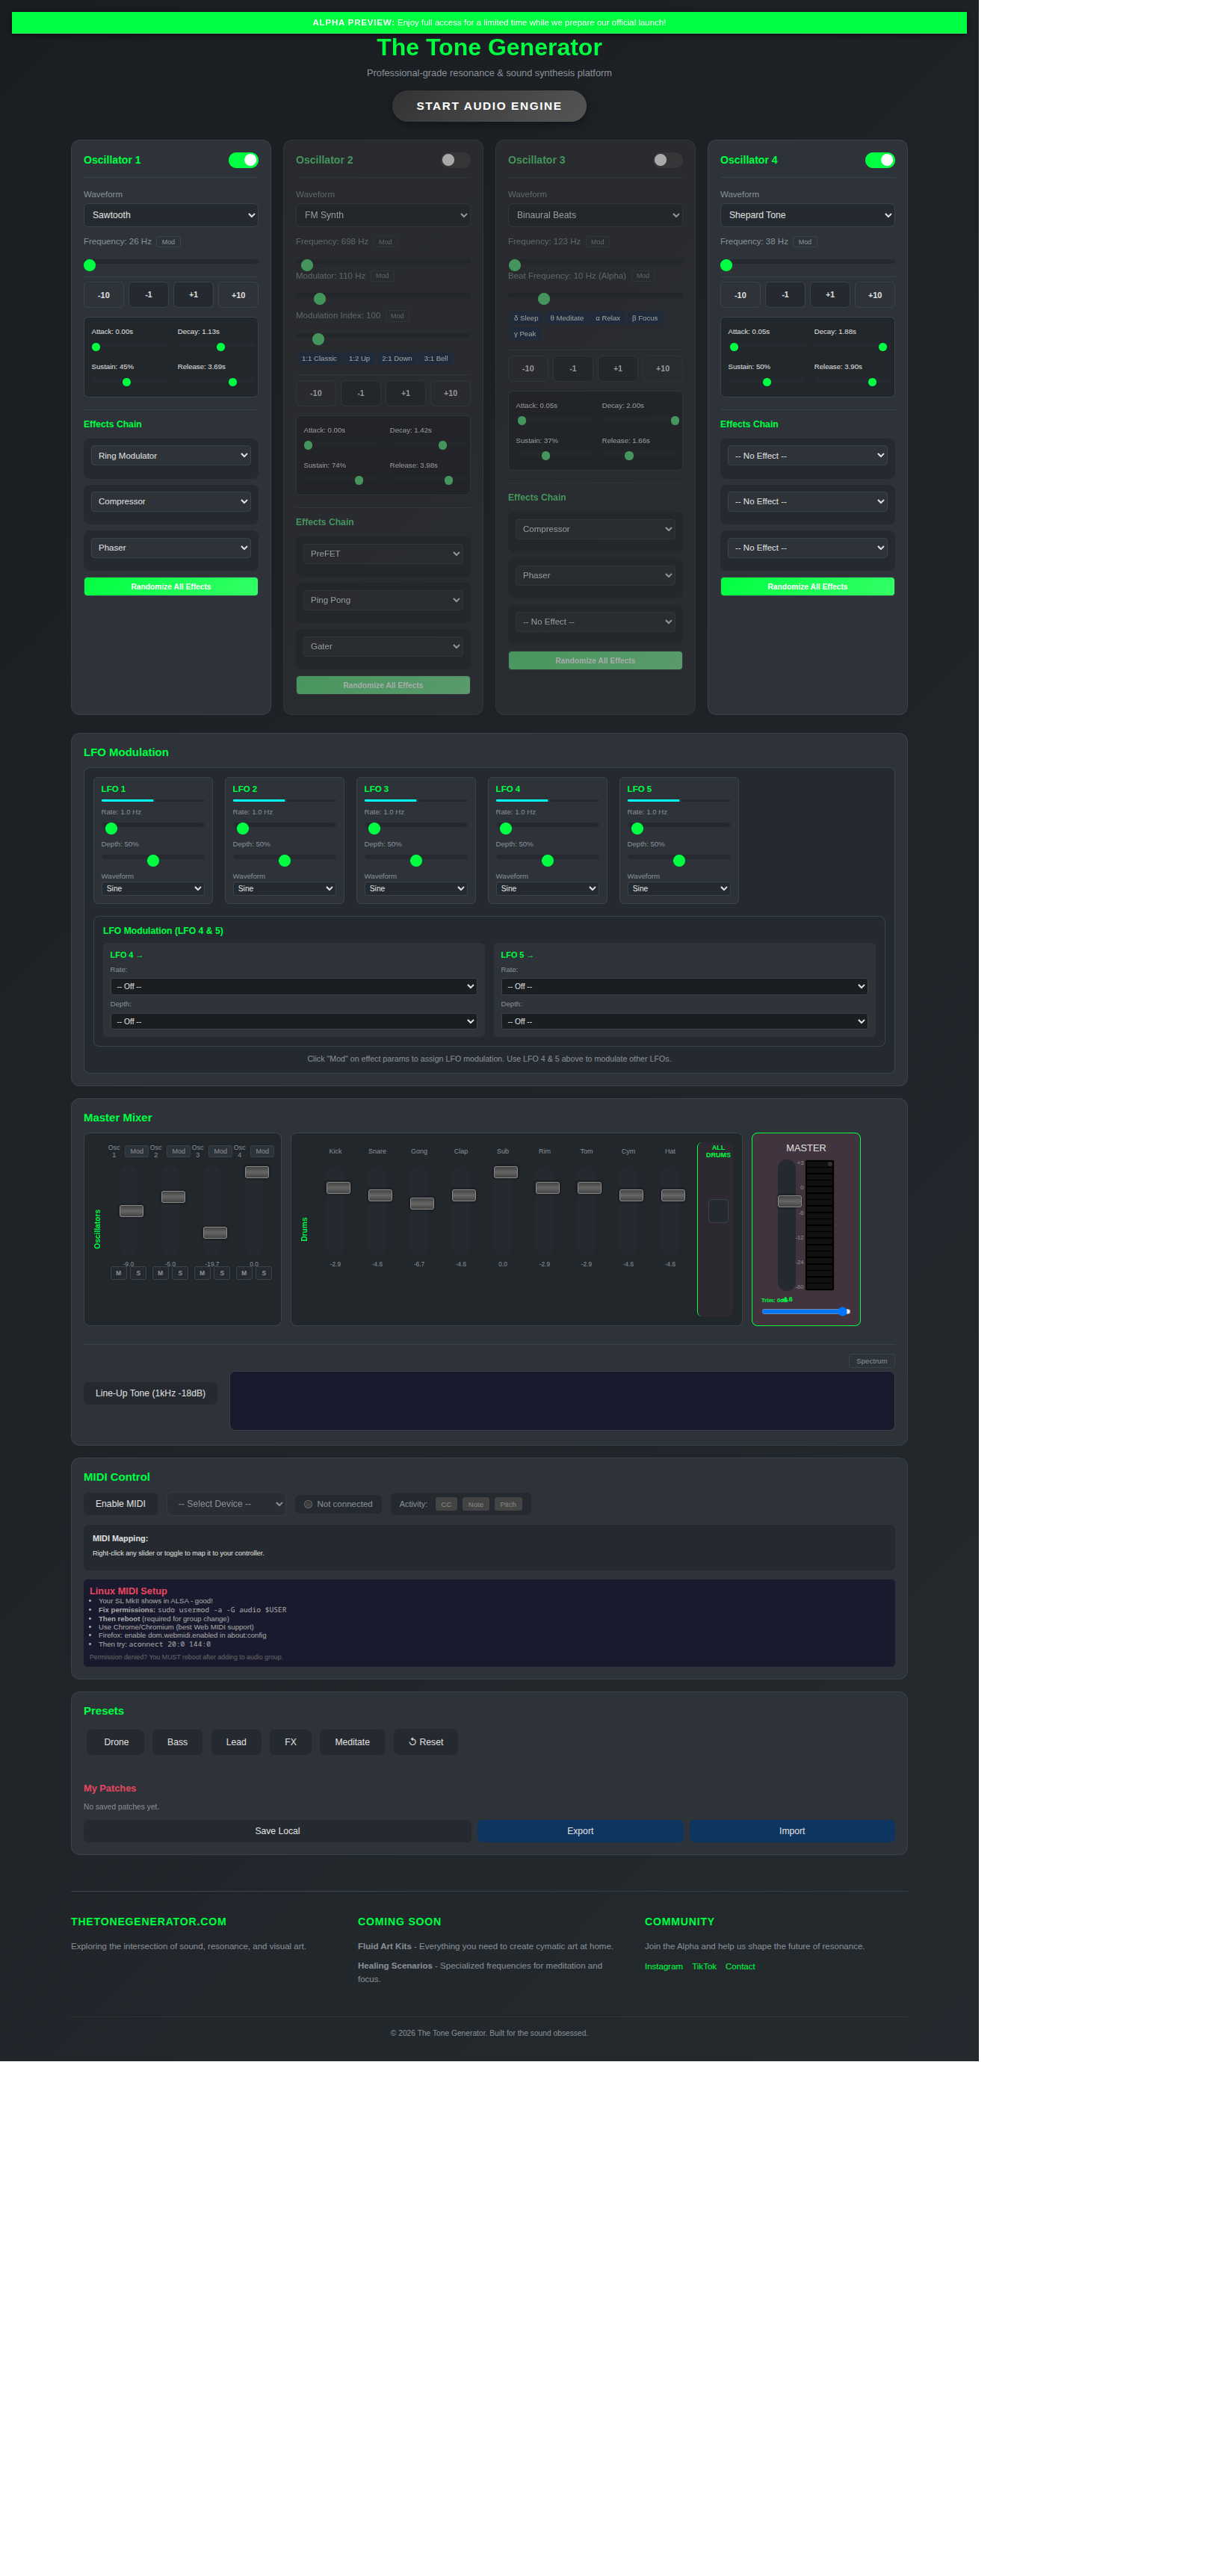Click the Start Audio Engine button
Image resolution: width=1209 pixels, height=2576 pixels.
click(x=488, y=106)
